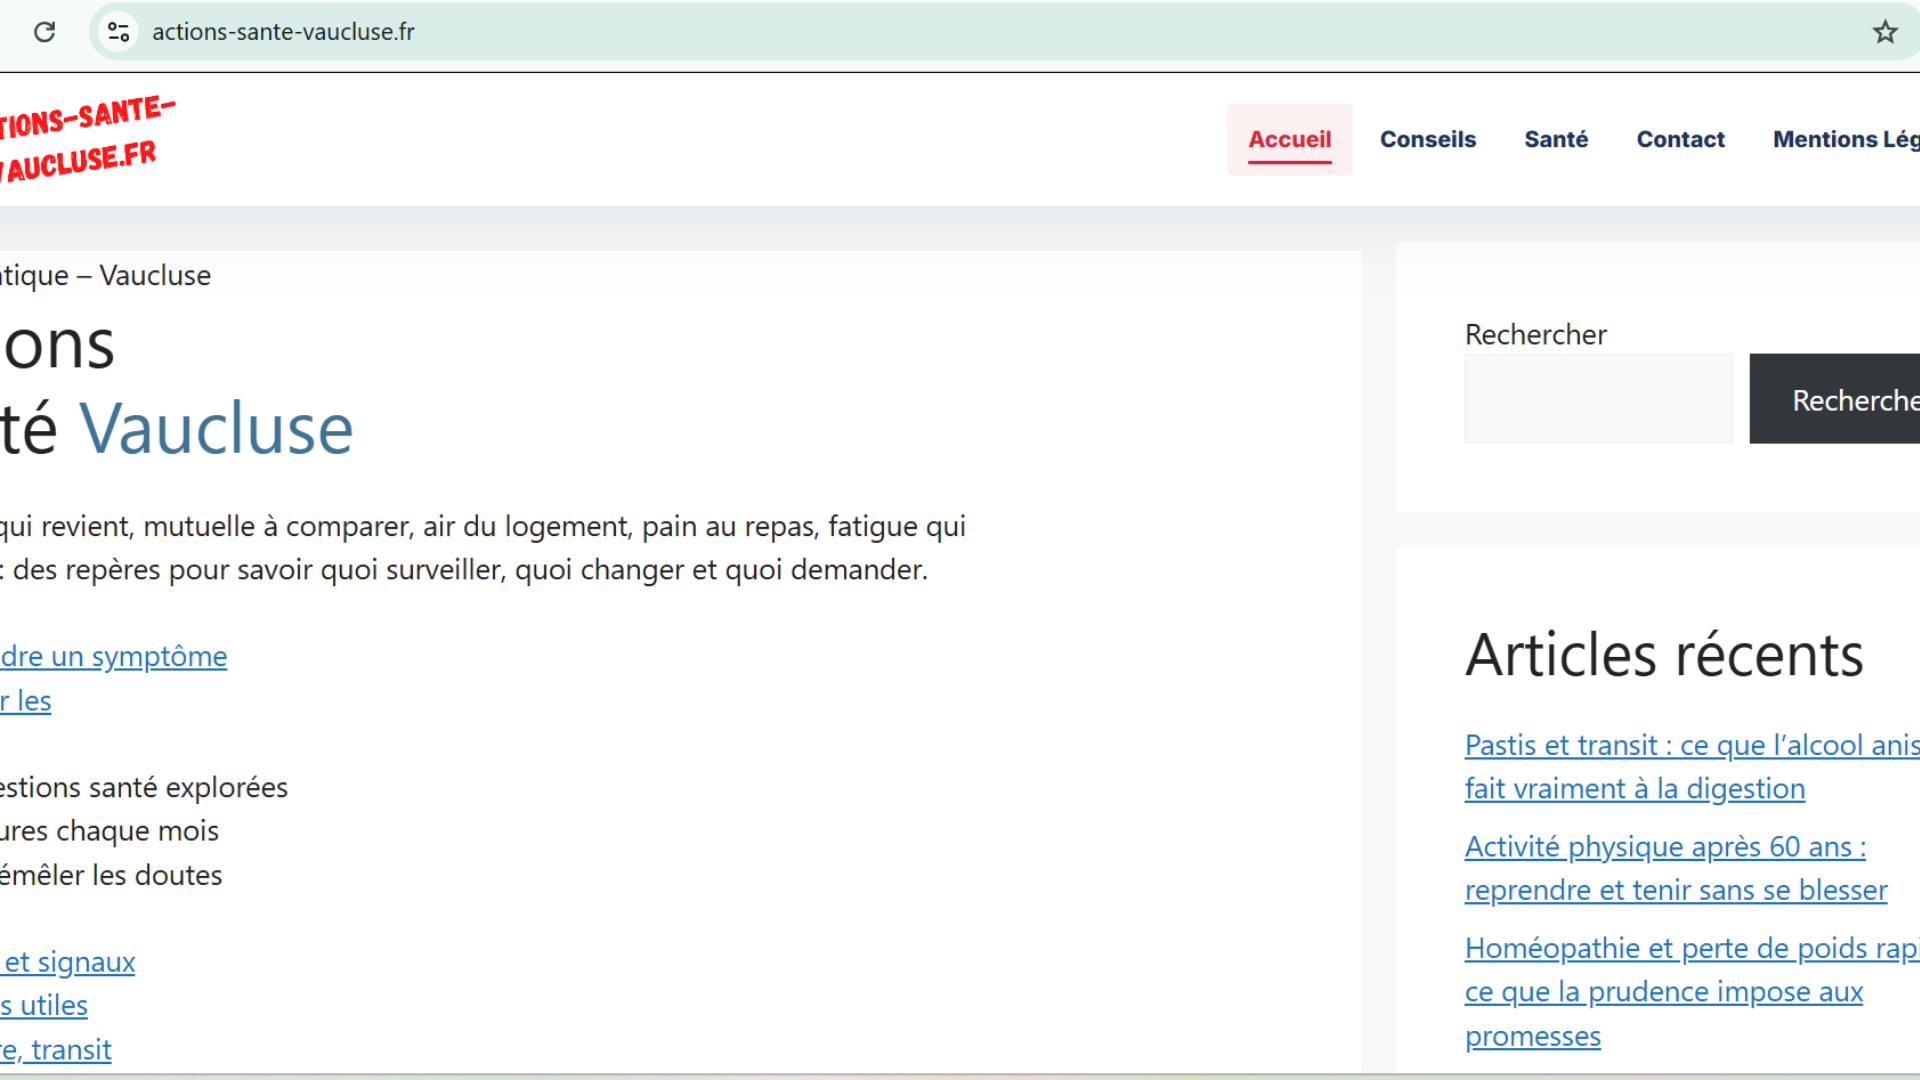This screenshot has width=1920, height=1080.
Task: Open Activité physique après 60 ans article
Action: (x=1676, y=868)
